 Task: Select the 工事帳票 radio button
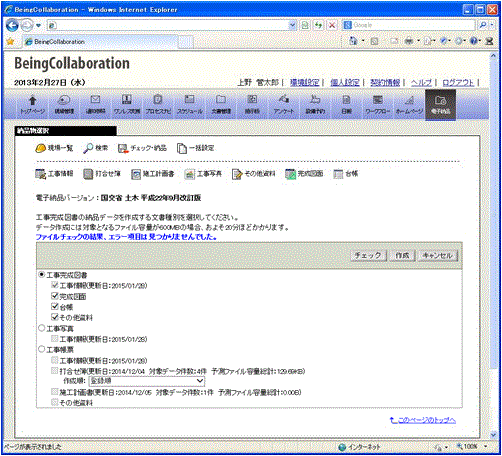coord(42,349)
